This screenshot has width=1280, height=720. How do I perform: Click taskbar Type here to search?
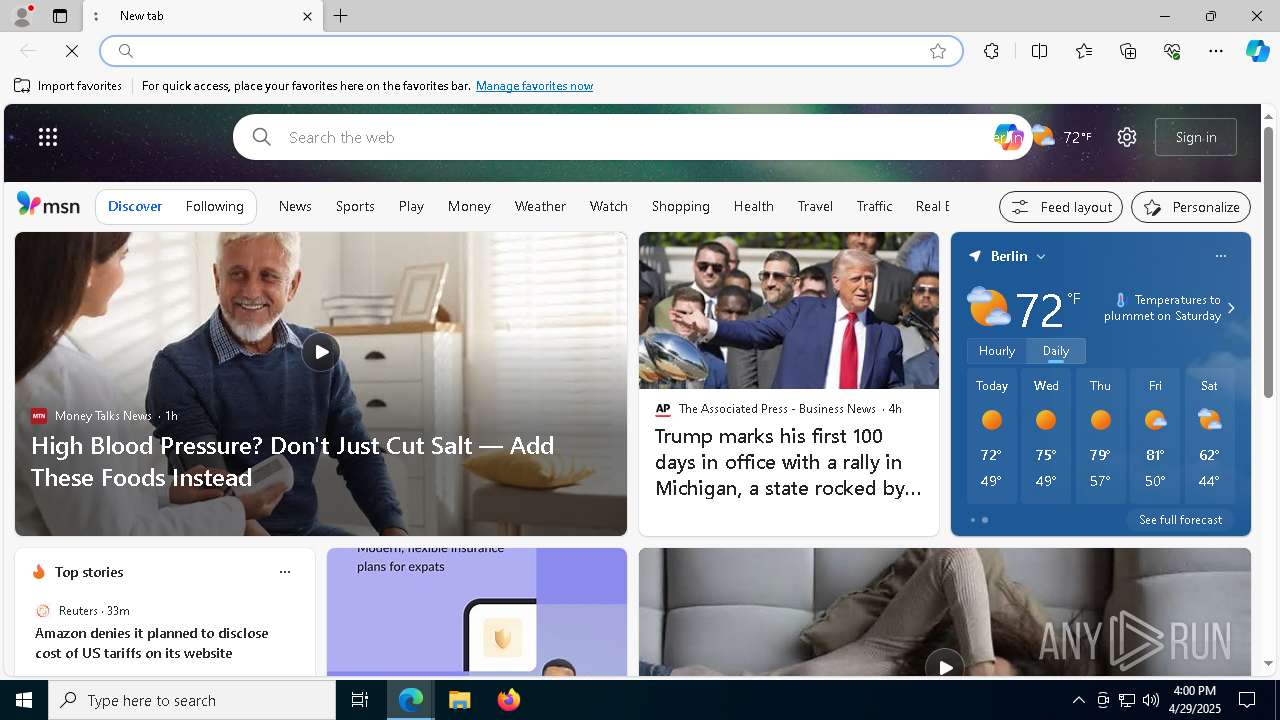192,700
